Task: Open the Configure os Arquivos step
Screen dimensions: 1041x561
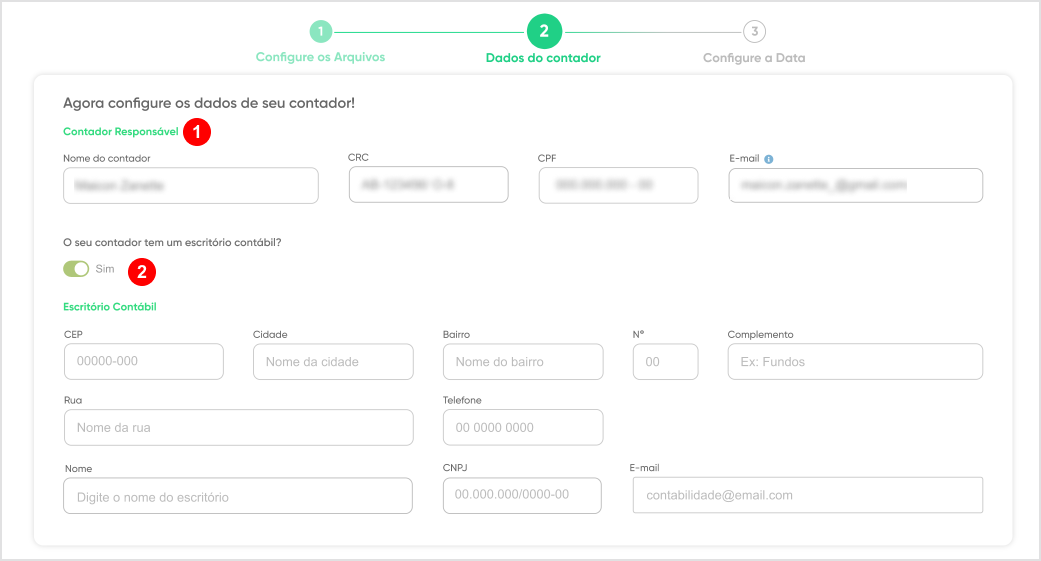Action: (x=321, y=57)
